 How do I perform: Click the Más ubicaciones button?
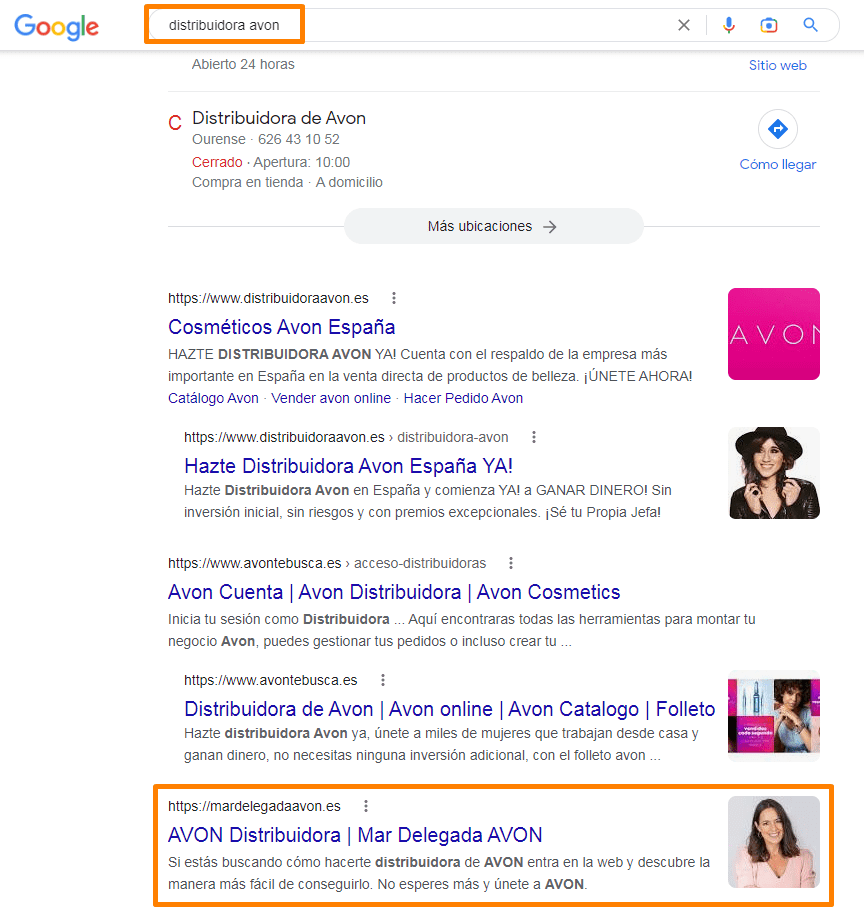tap(493, 226)
